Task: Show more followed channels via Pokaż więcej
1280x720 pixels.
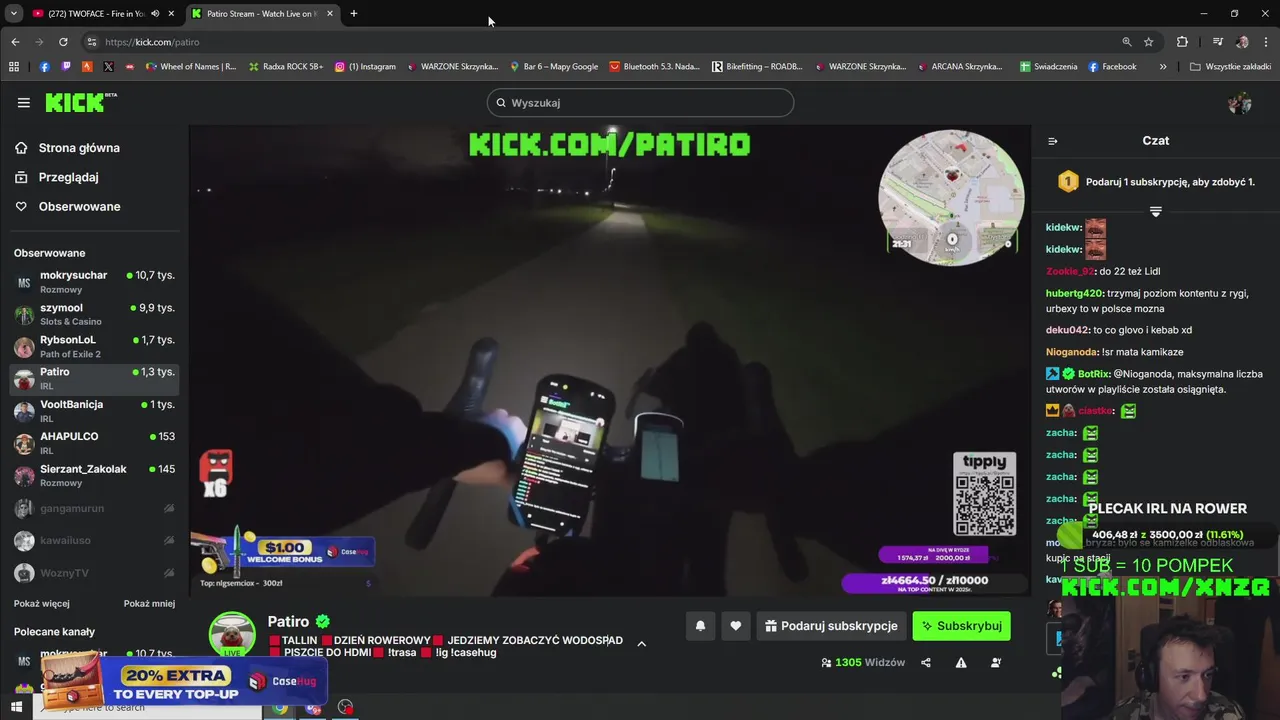Action: point(42,604)
